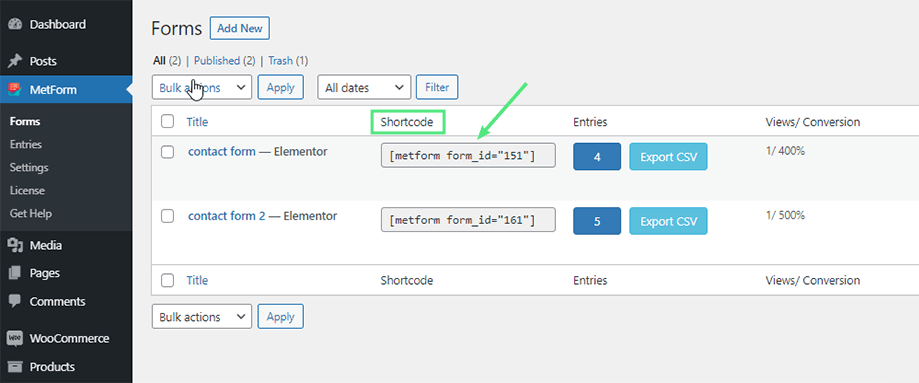Expand the bottom Bulk actions dropdown
The height and width of the screenshot is (383, 919).
point(202,317)
